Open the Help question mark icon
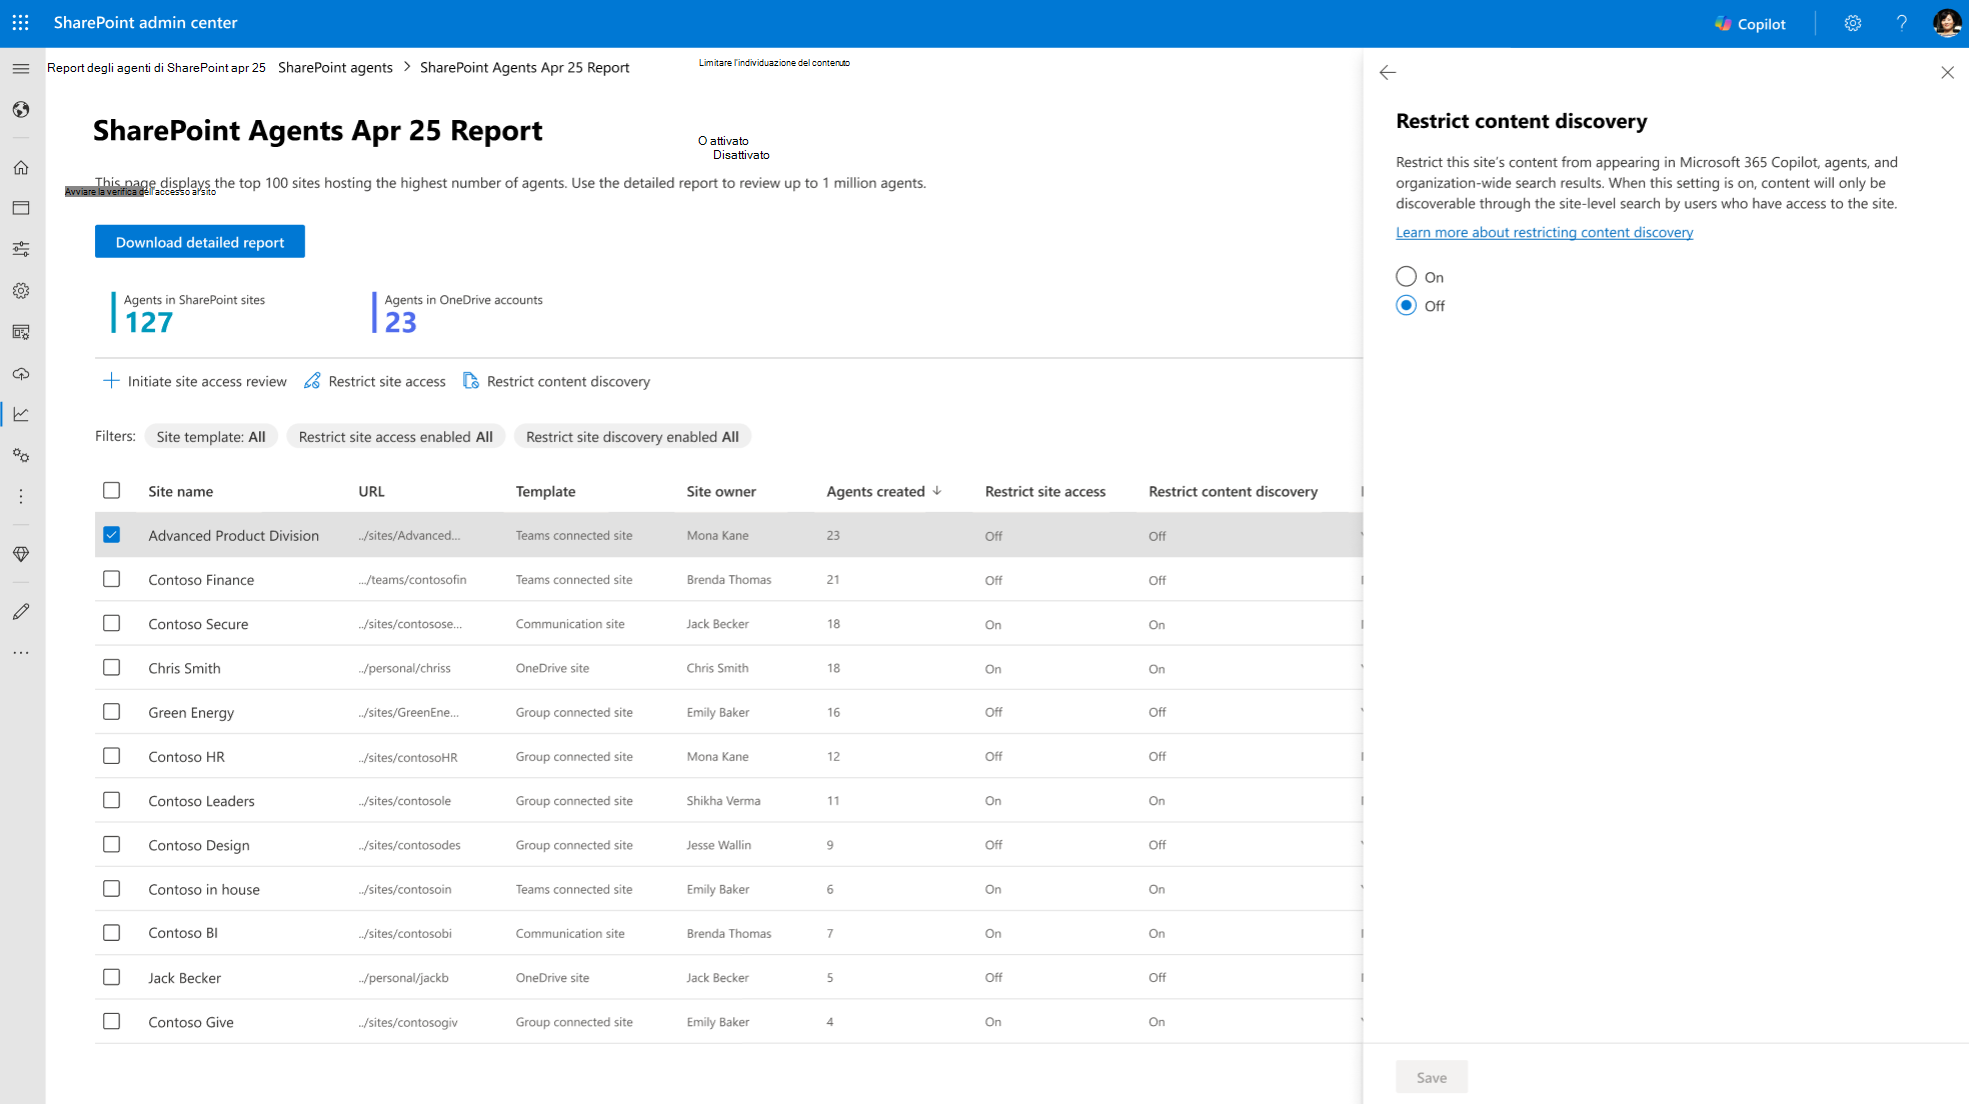 tap(1902, 23)
